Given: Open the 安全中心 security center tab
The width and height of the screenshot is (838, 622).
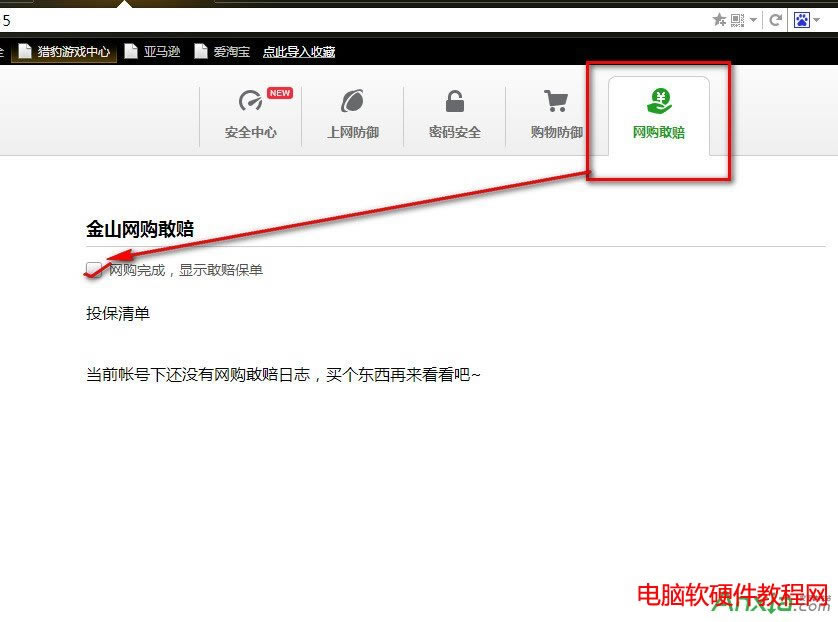Looking at the screenshot, I should coord(250,132).
